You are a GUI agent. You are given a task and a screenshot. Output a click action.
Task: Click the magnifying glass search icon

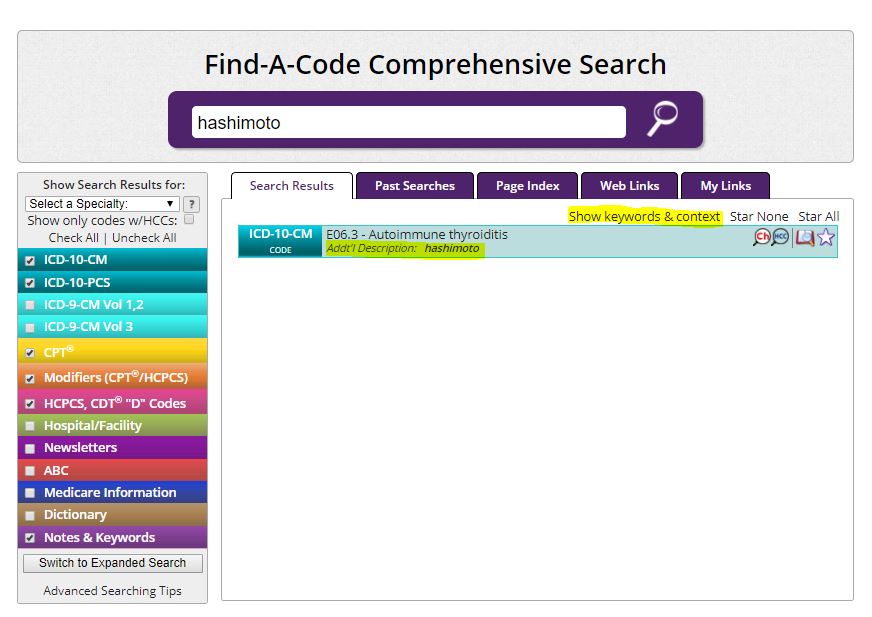662,119
